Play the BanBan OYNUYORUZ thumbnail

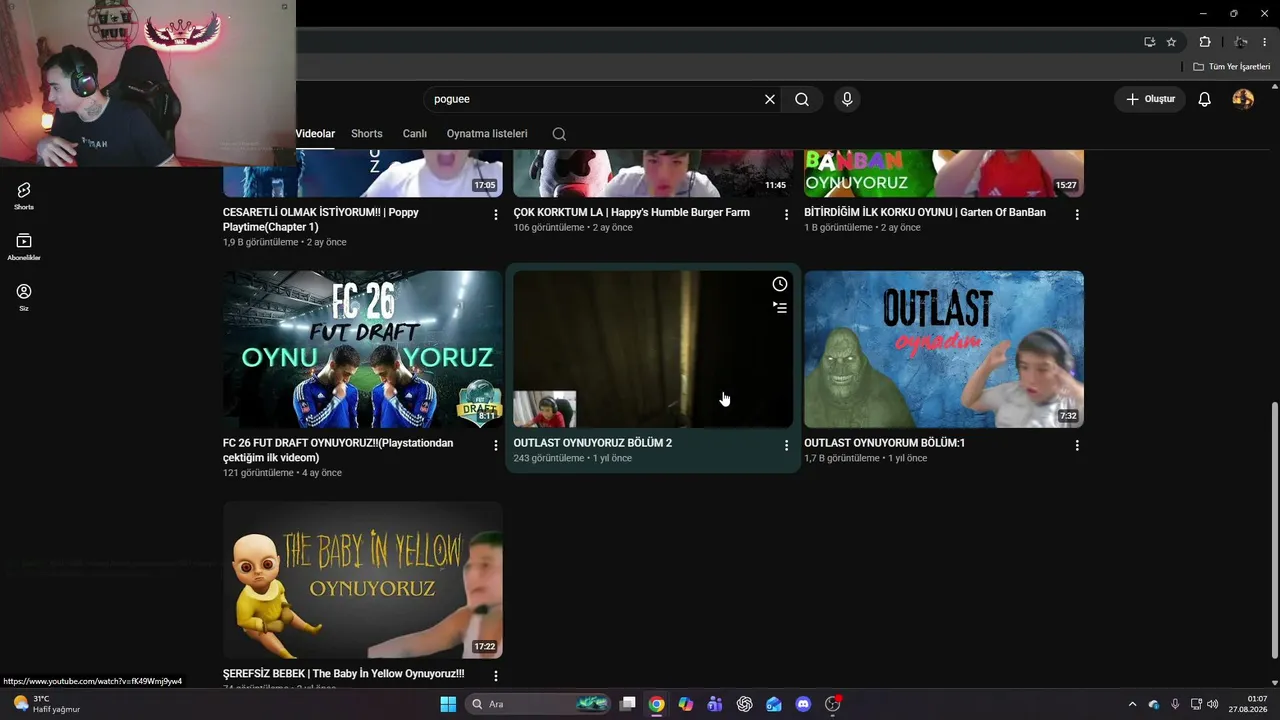[944, 173]
